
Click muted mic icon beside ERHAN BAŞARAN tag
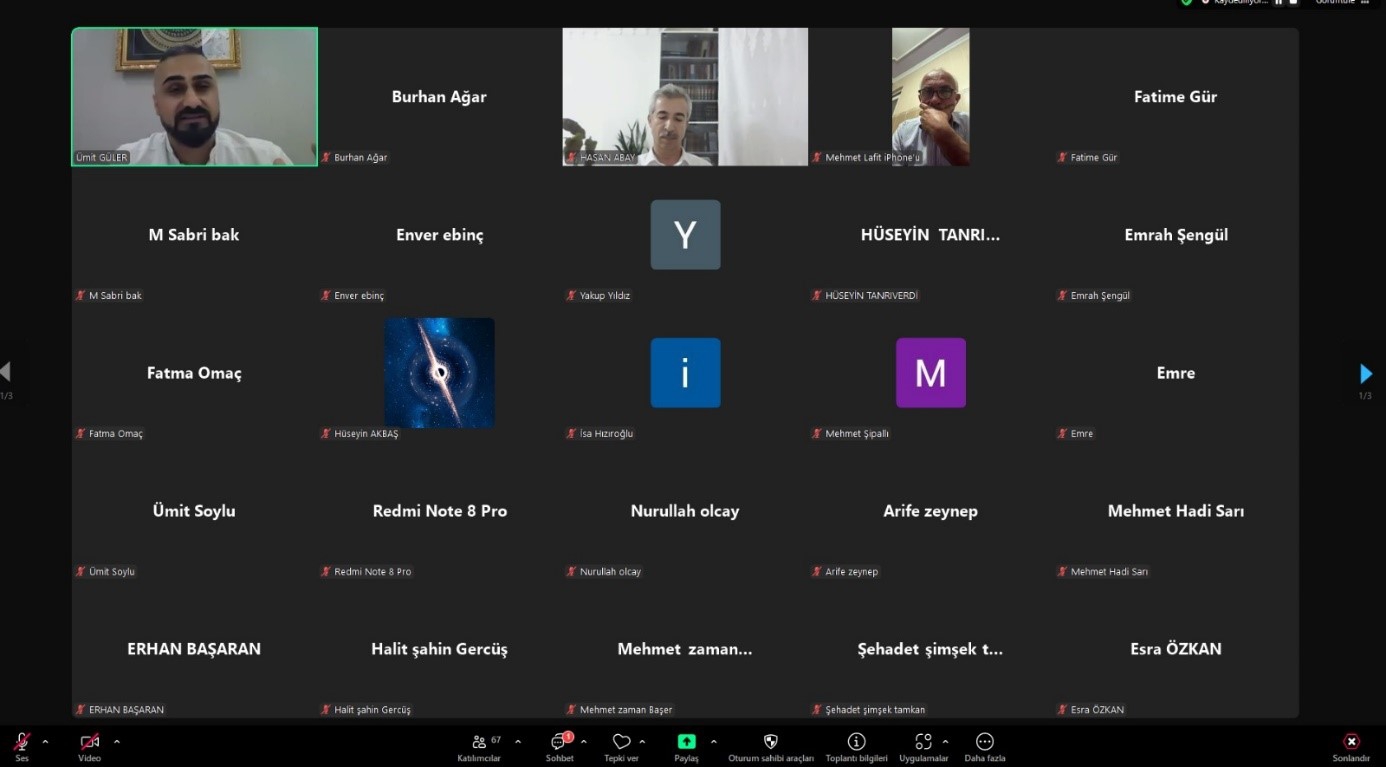[x=81, y=709]
